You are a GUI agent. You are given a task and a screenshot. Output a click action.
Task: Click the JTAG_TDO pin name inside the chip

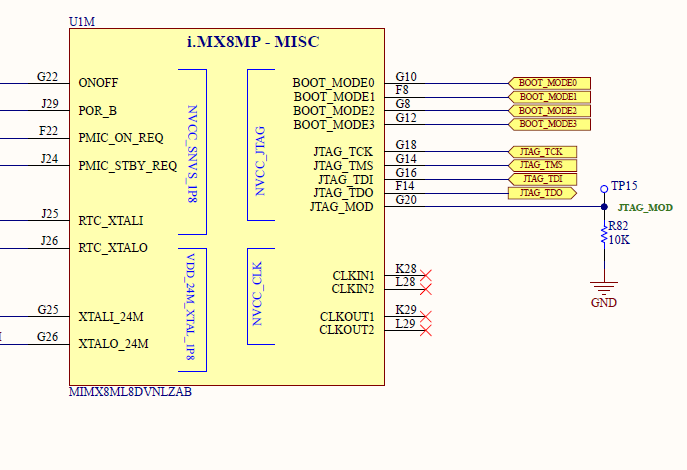click(343, 193)
